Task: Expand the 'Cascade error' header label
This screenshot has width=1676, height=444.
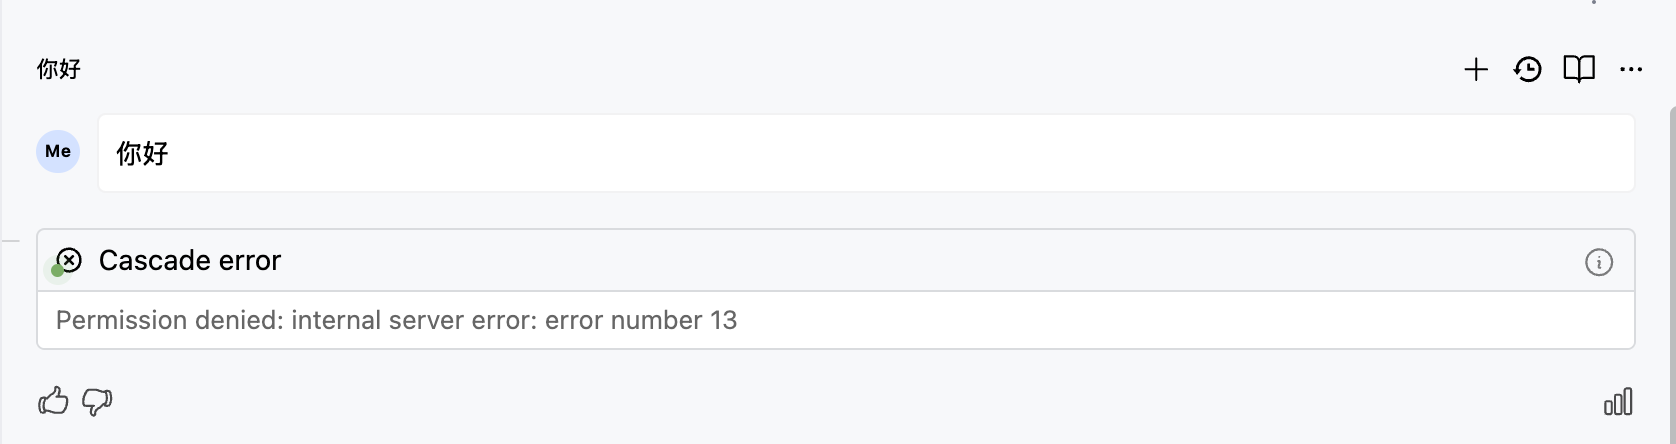Action: 190,261
